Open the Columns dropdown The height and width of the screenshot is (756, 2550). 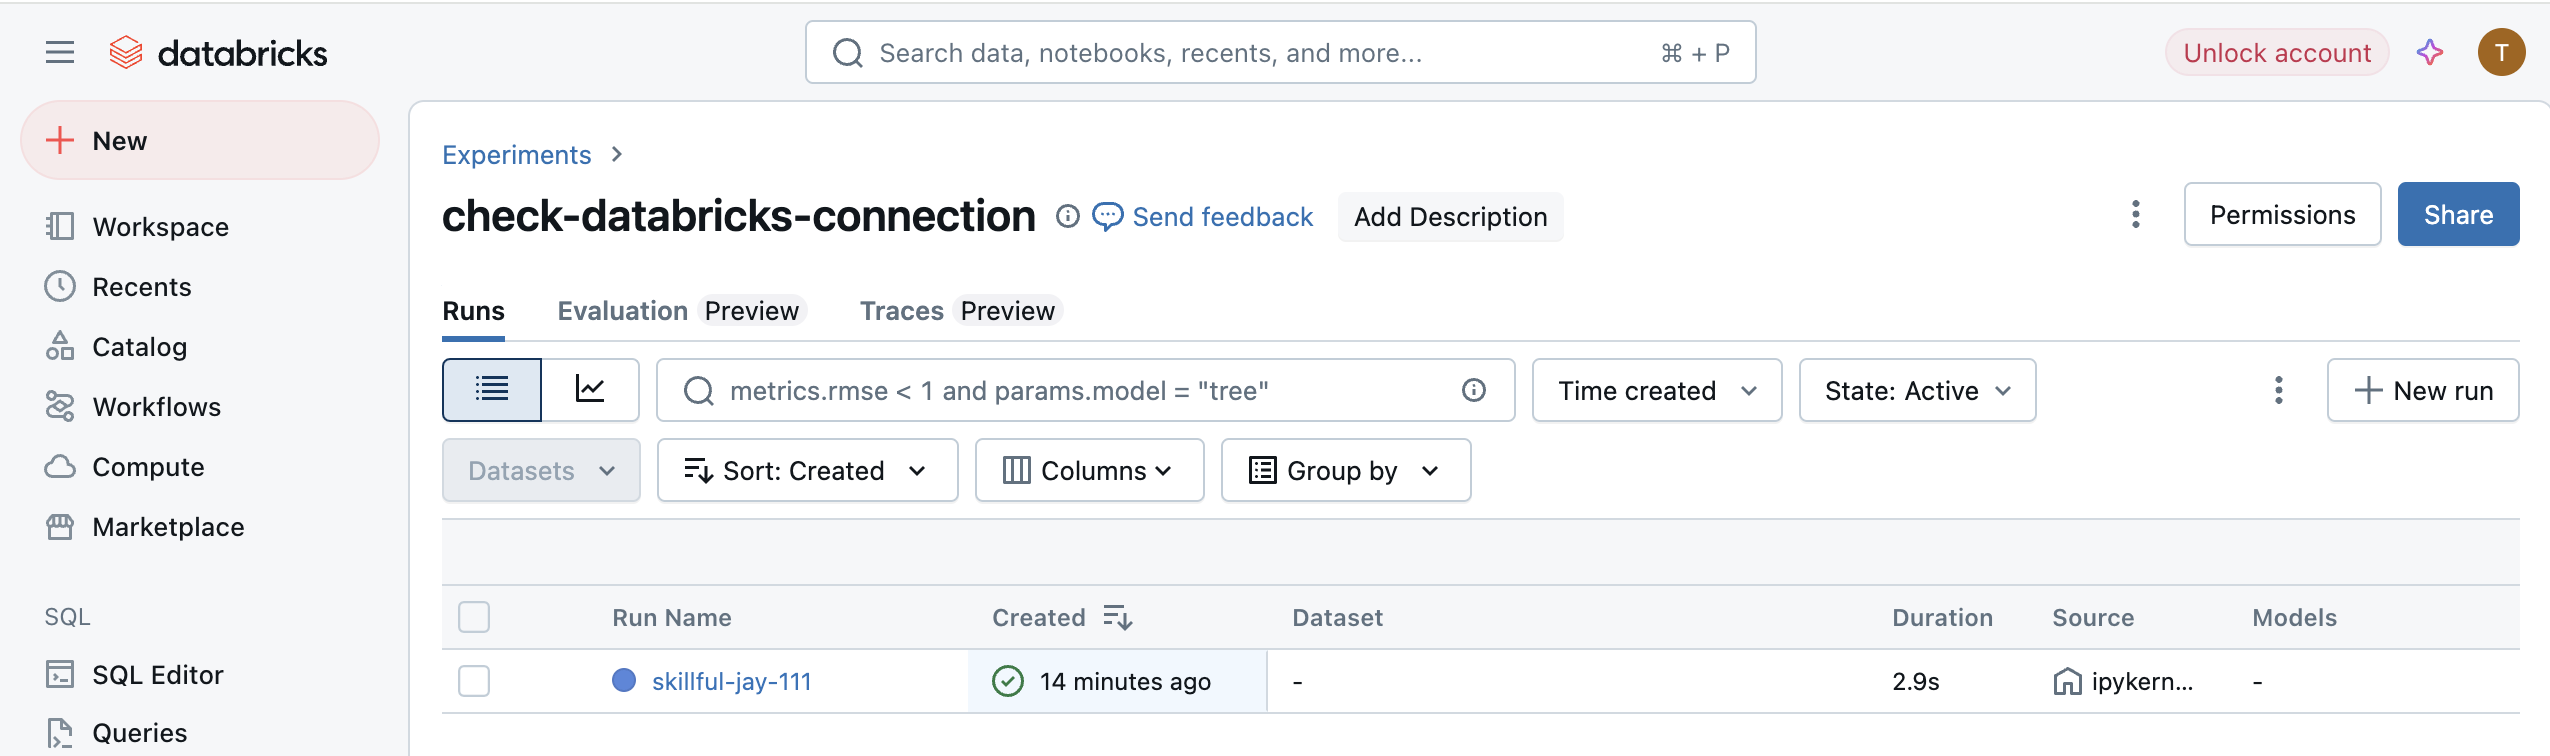tap(1088, 470)
